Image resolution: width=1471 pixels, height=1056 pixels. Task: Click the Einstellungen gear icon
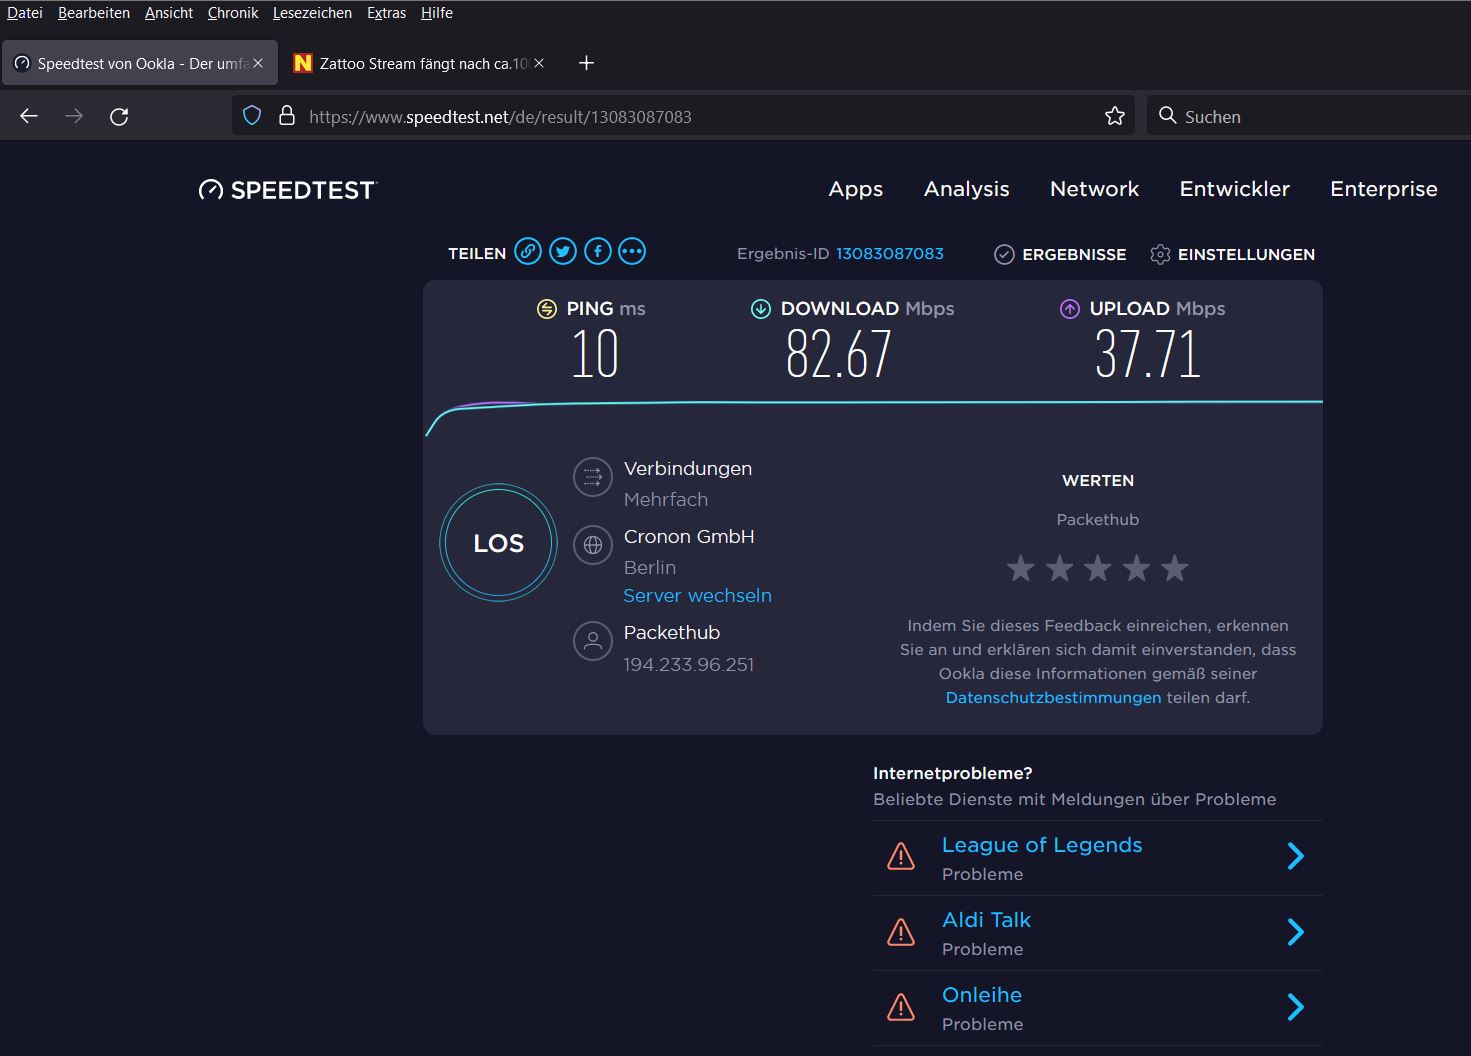(x=1160, y=255)
